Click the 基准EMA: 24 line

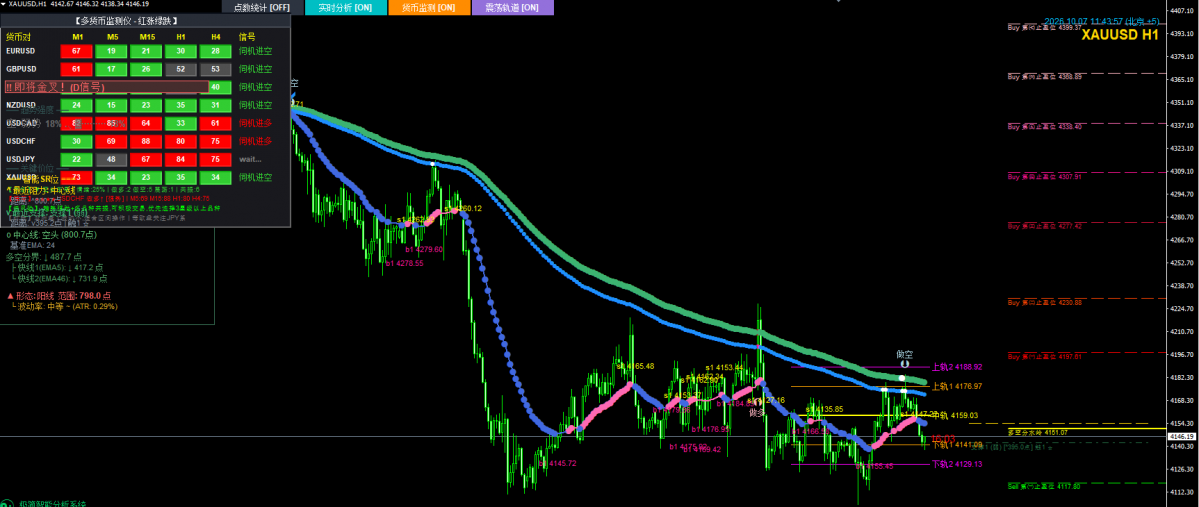[x=32, y=245]
